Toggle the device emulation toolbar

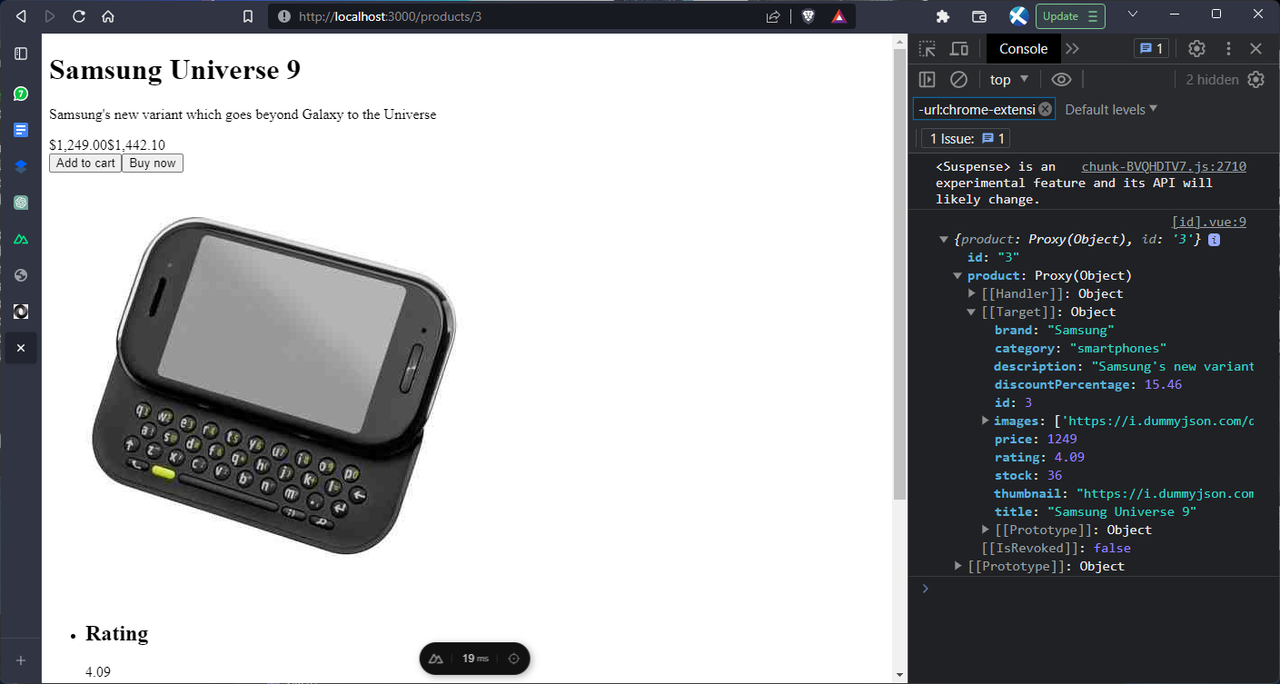click(959, 48)
